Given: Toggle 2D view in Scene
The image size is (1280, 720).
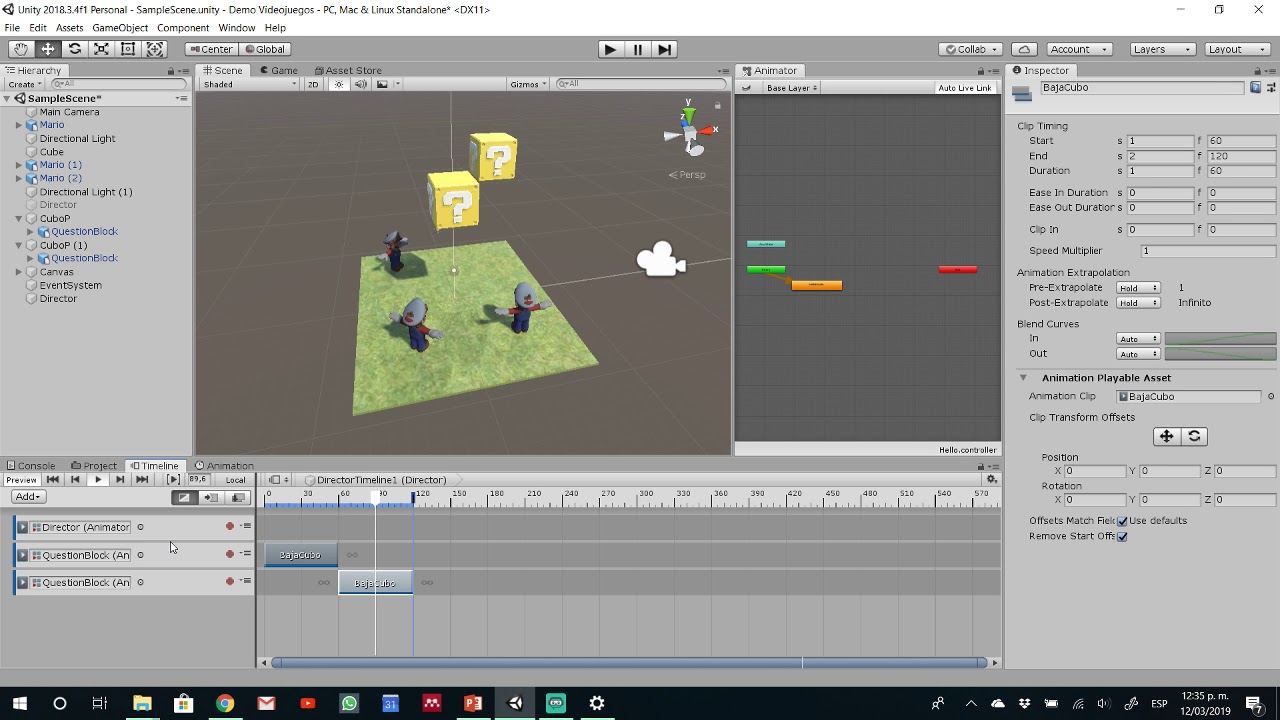Looking at the screenshot, I should tap(313, 84).
